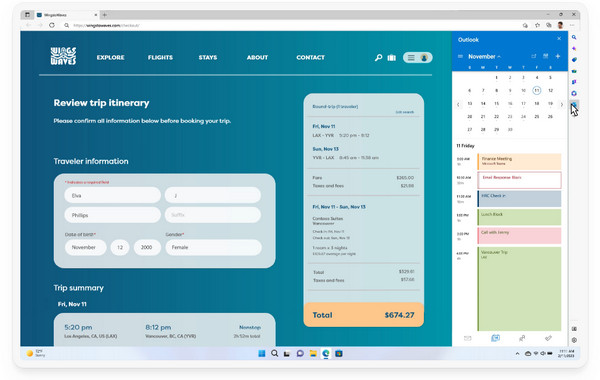
Task: Switch to Outlook People tab at panel bottom
Action: coord(522,338)
